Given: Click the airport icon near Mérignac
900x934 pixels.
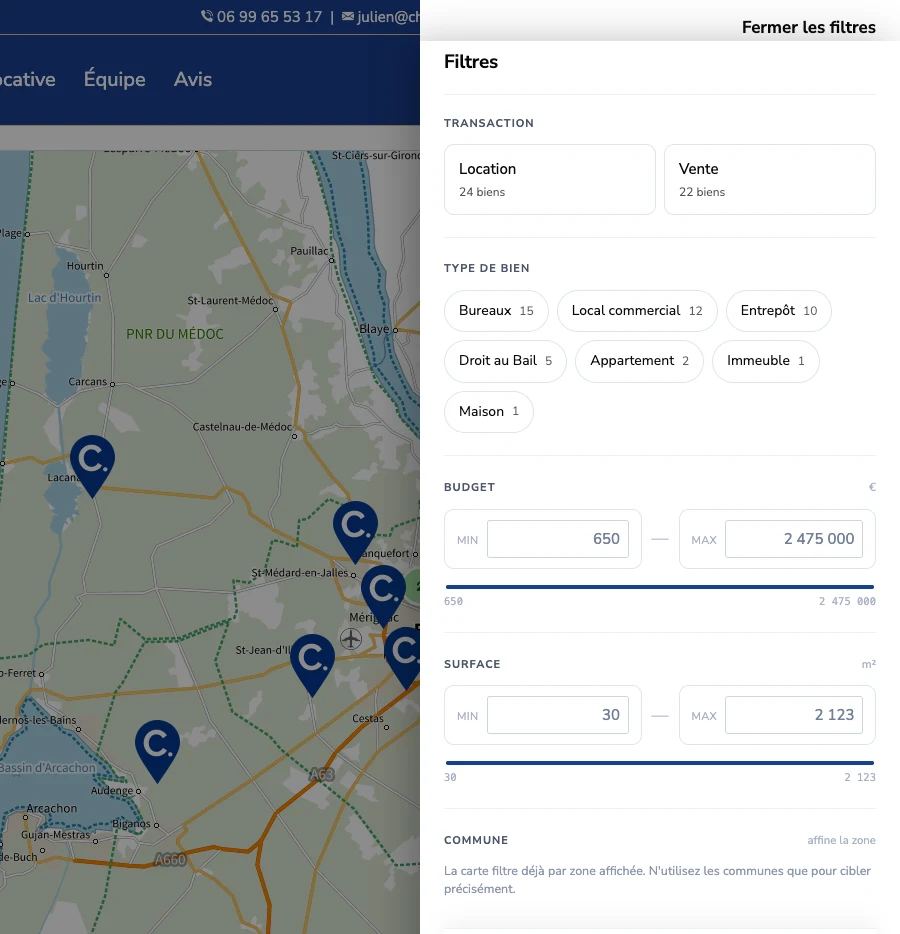Looking at the screenshot, I should 351,639.
